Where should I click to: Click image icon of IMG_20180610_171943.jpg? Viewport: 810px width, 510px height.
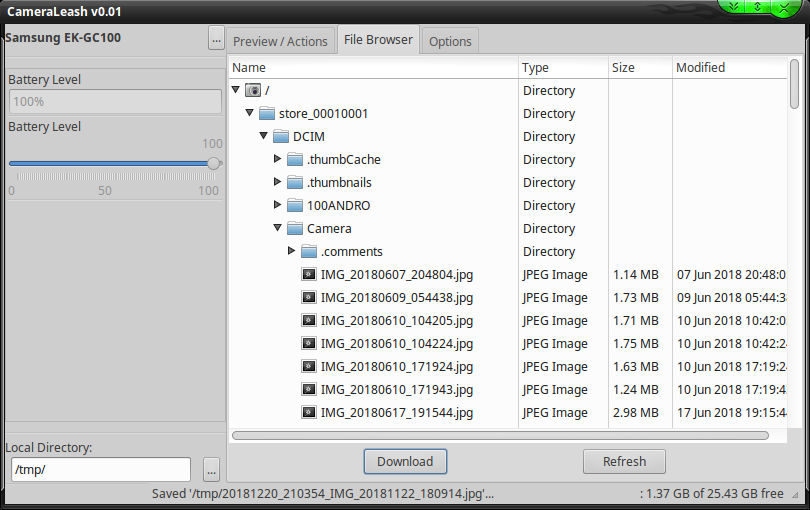(309, 389)
